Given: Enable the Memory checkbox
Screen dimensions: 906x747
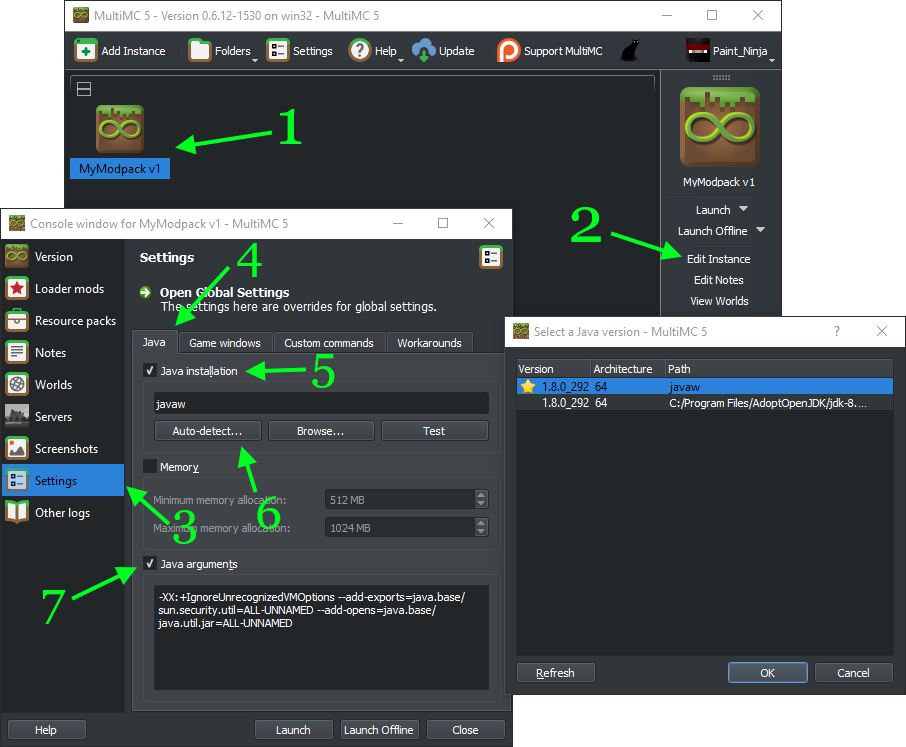Looking at the screenshot, I should (x=150, y=466).
